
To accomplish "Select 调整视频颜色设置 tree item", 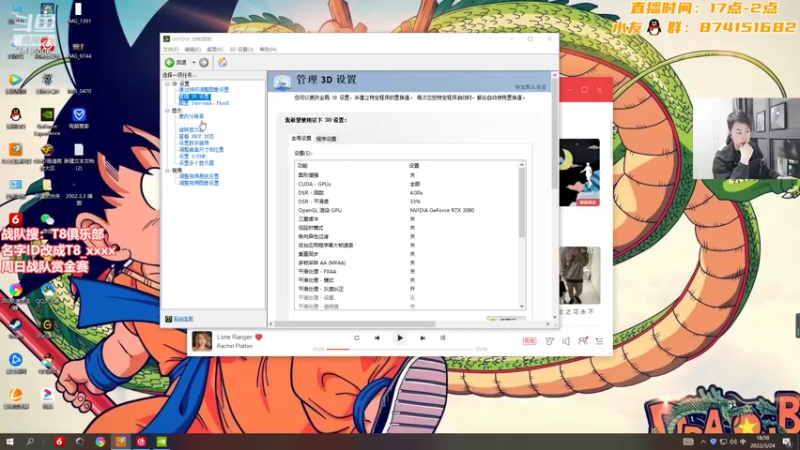I will (x=198, y=176).
